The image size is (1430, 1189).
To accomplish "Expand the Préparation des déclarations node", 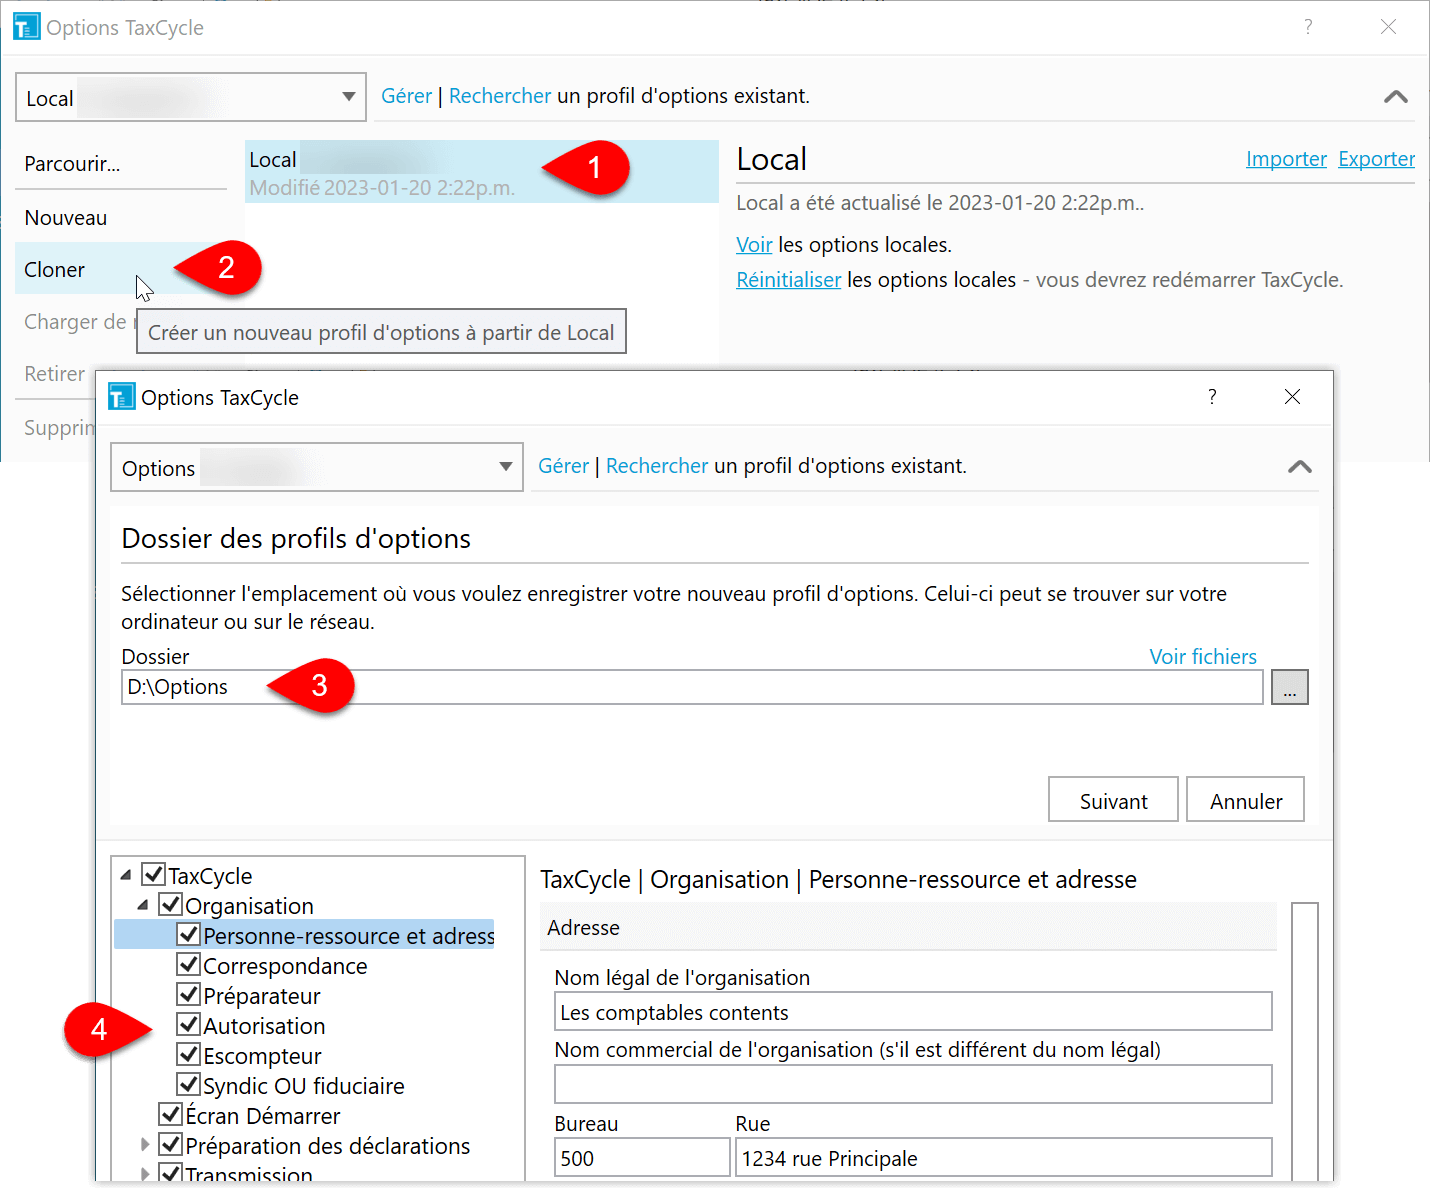I will click(145, 1144).
